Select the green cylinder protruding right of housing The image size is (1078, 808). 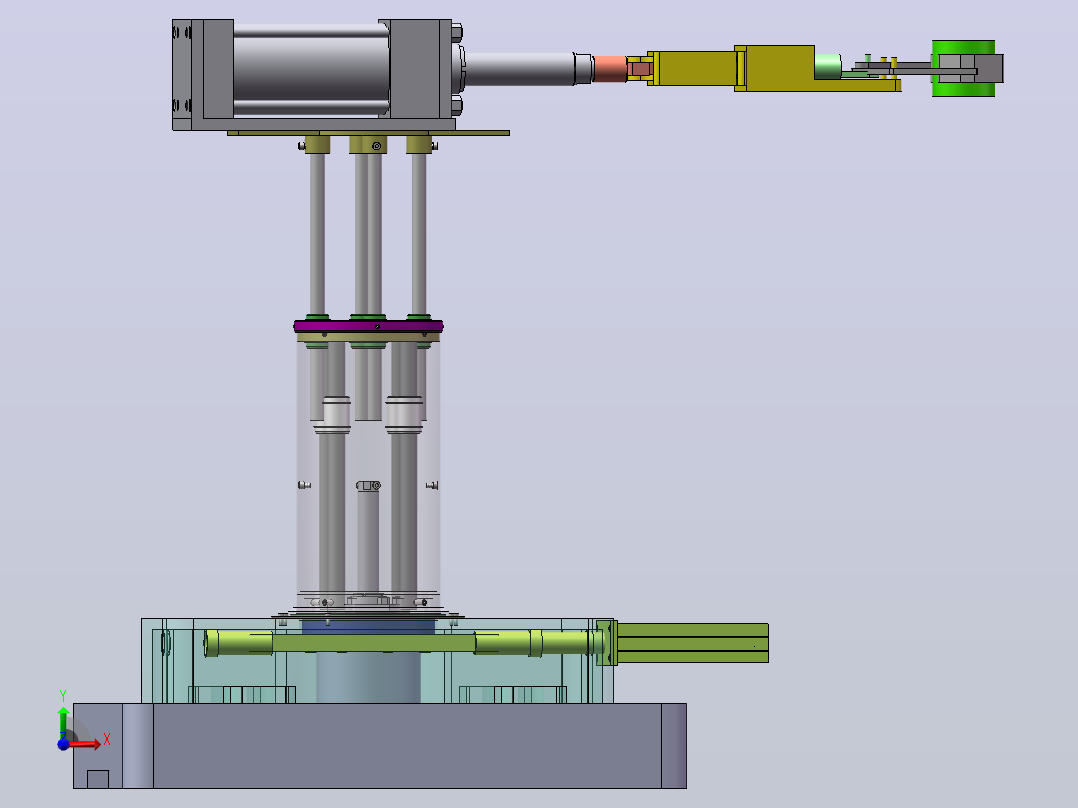[692, 643]
